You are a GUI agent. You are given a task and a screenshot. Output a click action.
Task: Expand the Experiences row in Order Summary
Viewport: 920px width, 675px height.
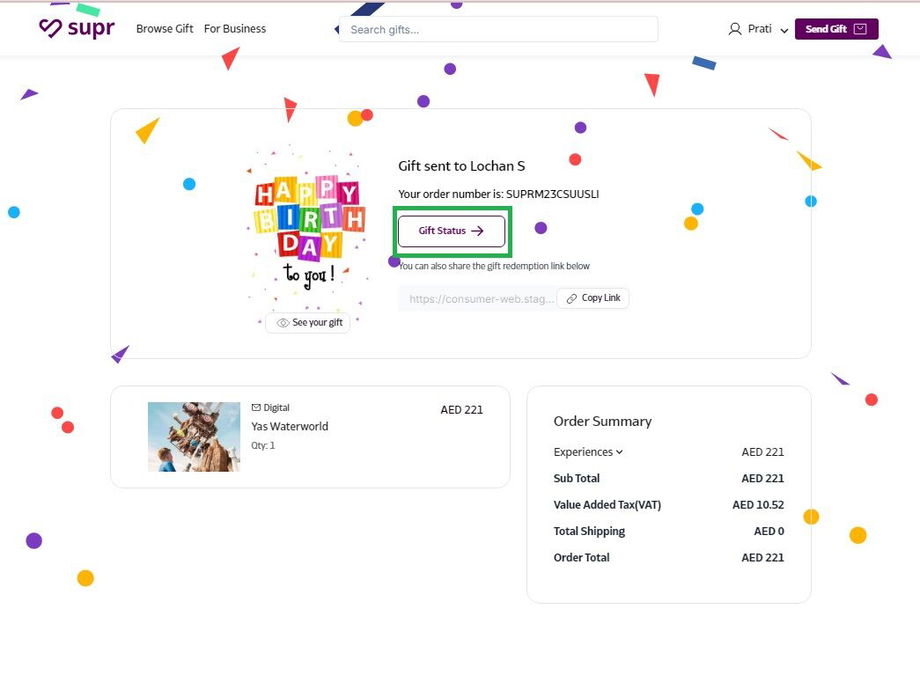click(x=588, y=452)
